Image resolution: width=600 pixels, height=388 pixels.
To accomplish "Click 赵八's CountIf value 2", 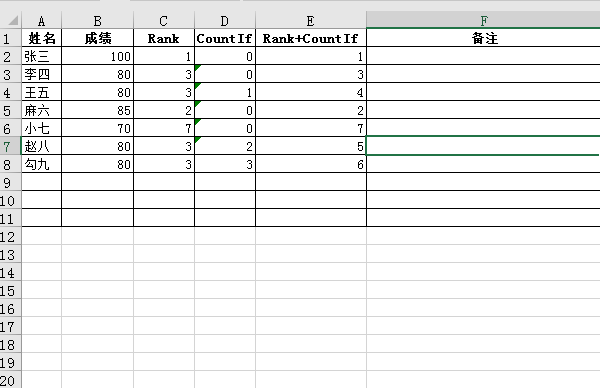I will tap(225, 146).
